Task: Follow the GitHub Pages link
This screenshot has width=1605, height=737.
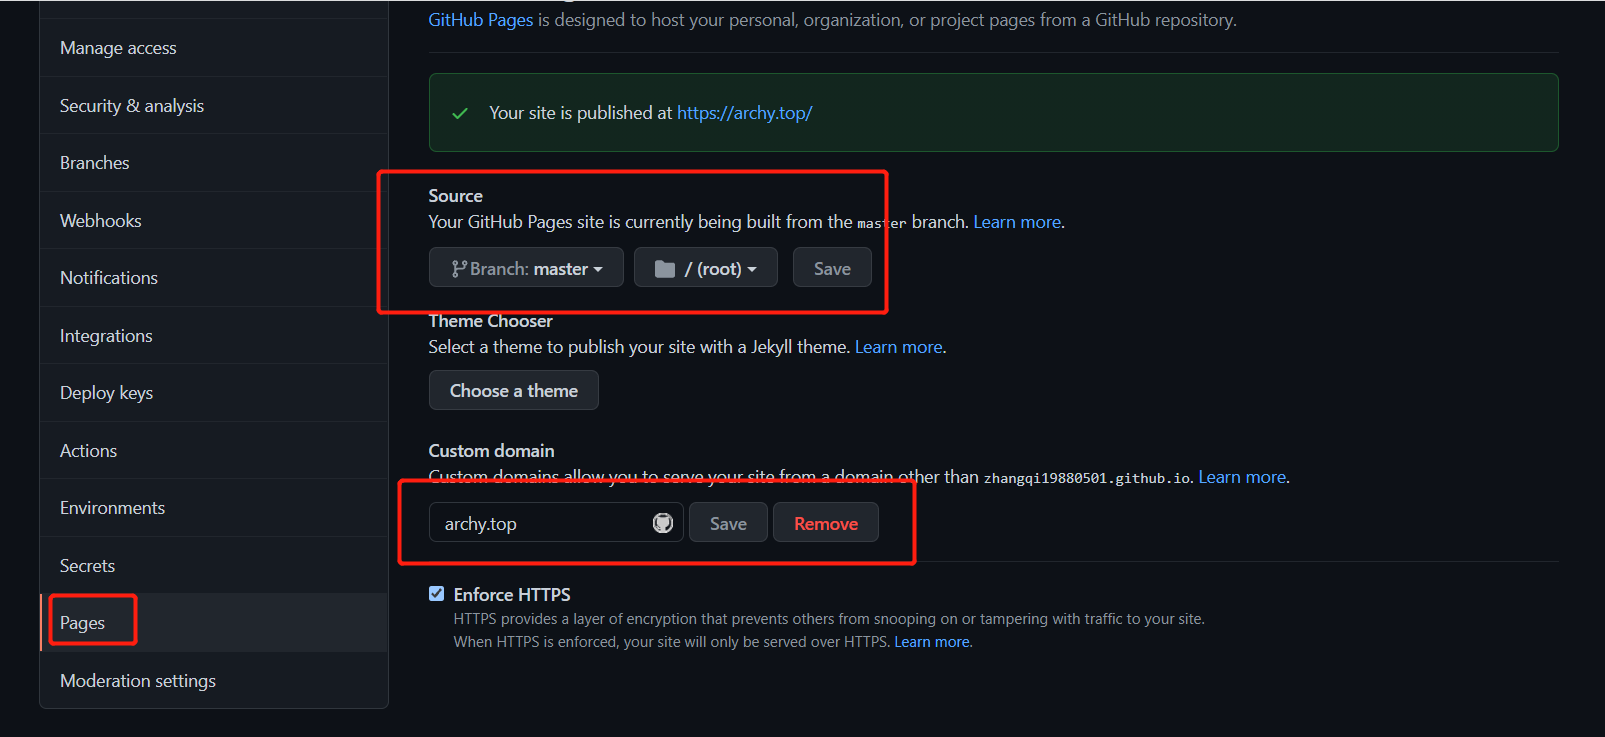Action: coord(480,20)
